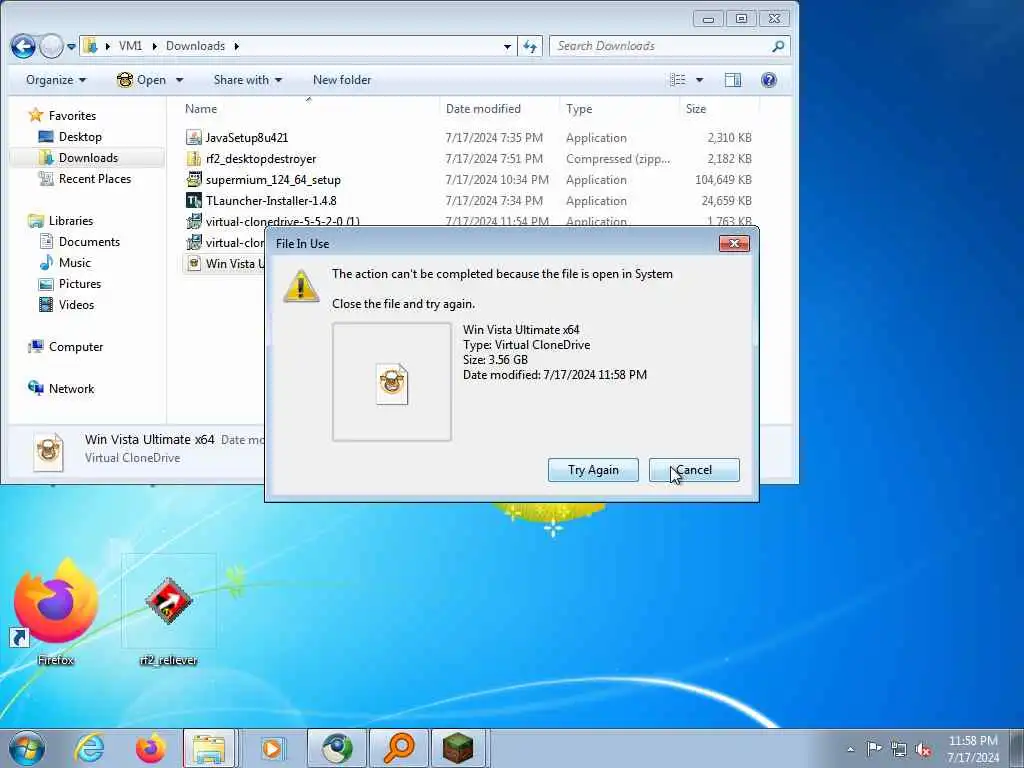
Task: Sort files by Type column
Action: pos(579,109)
